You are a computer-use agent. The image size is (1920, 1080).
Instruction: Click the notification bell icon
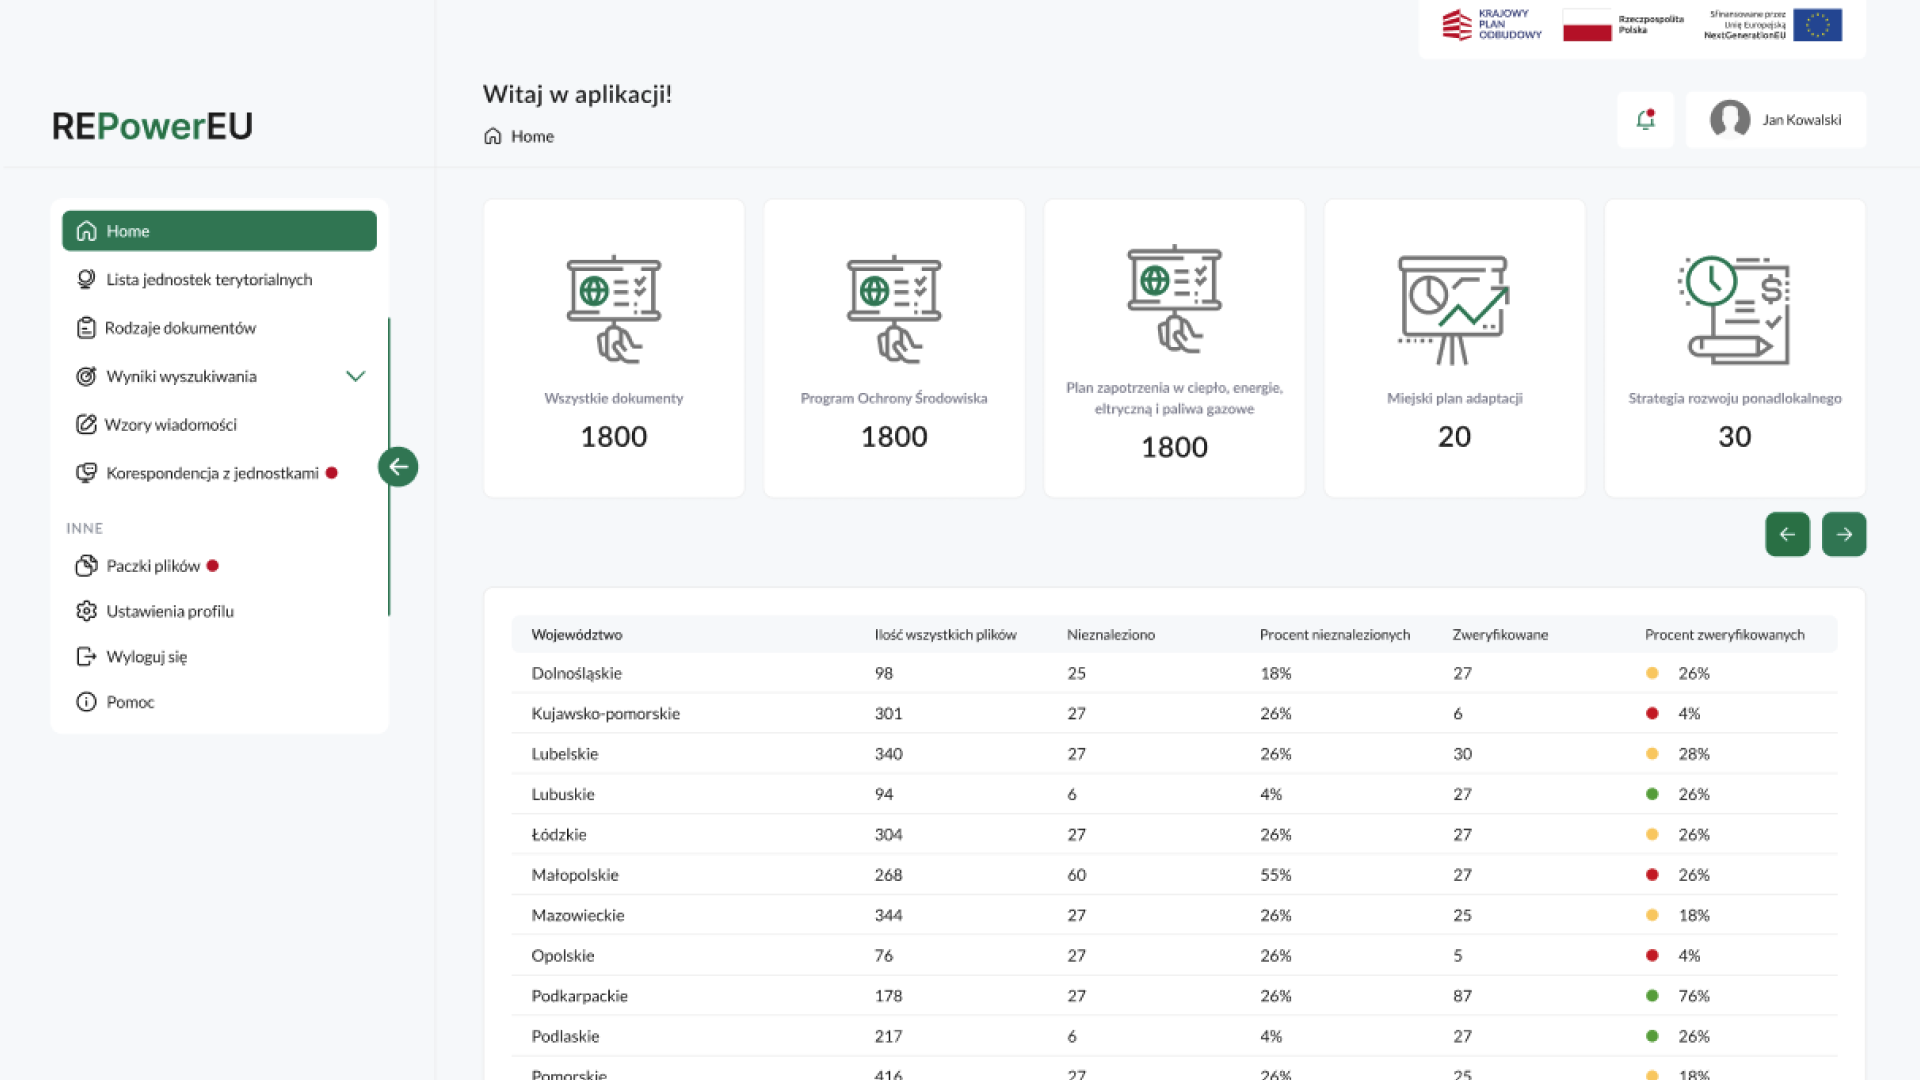[x=1645, y=120]
